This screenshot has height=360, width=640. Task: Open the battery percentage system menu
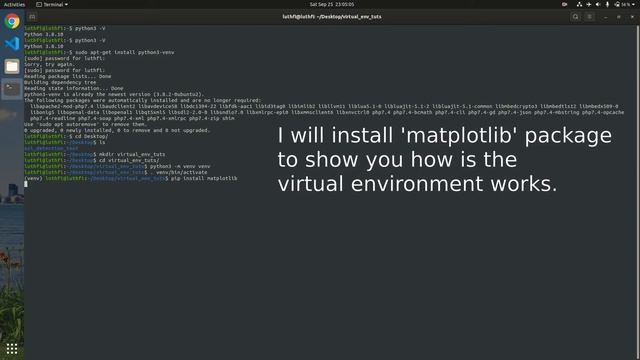(x=625, y=4)
